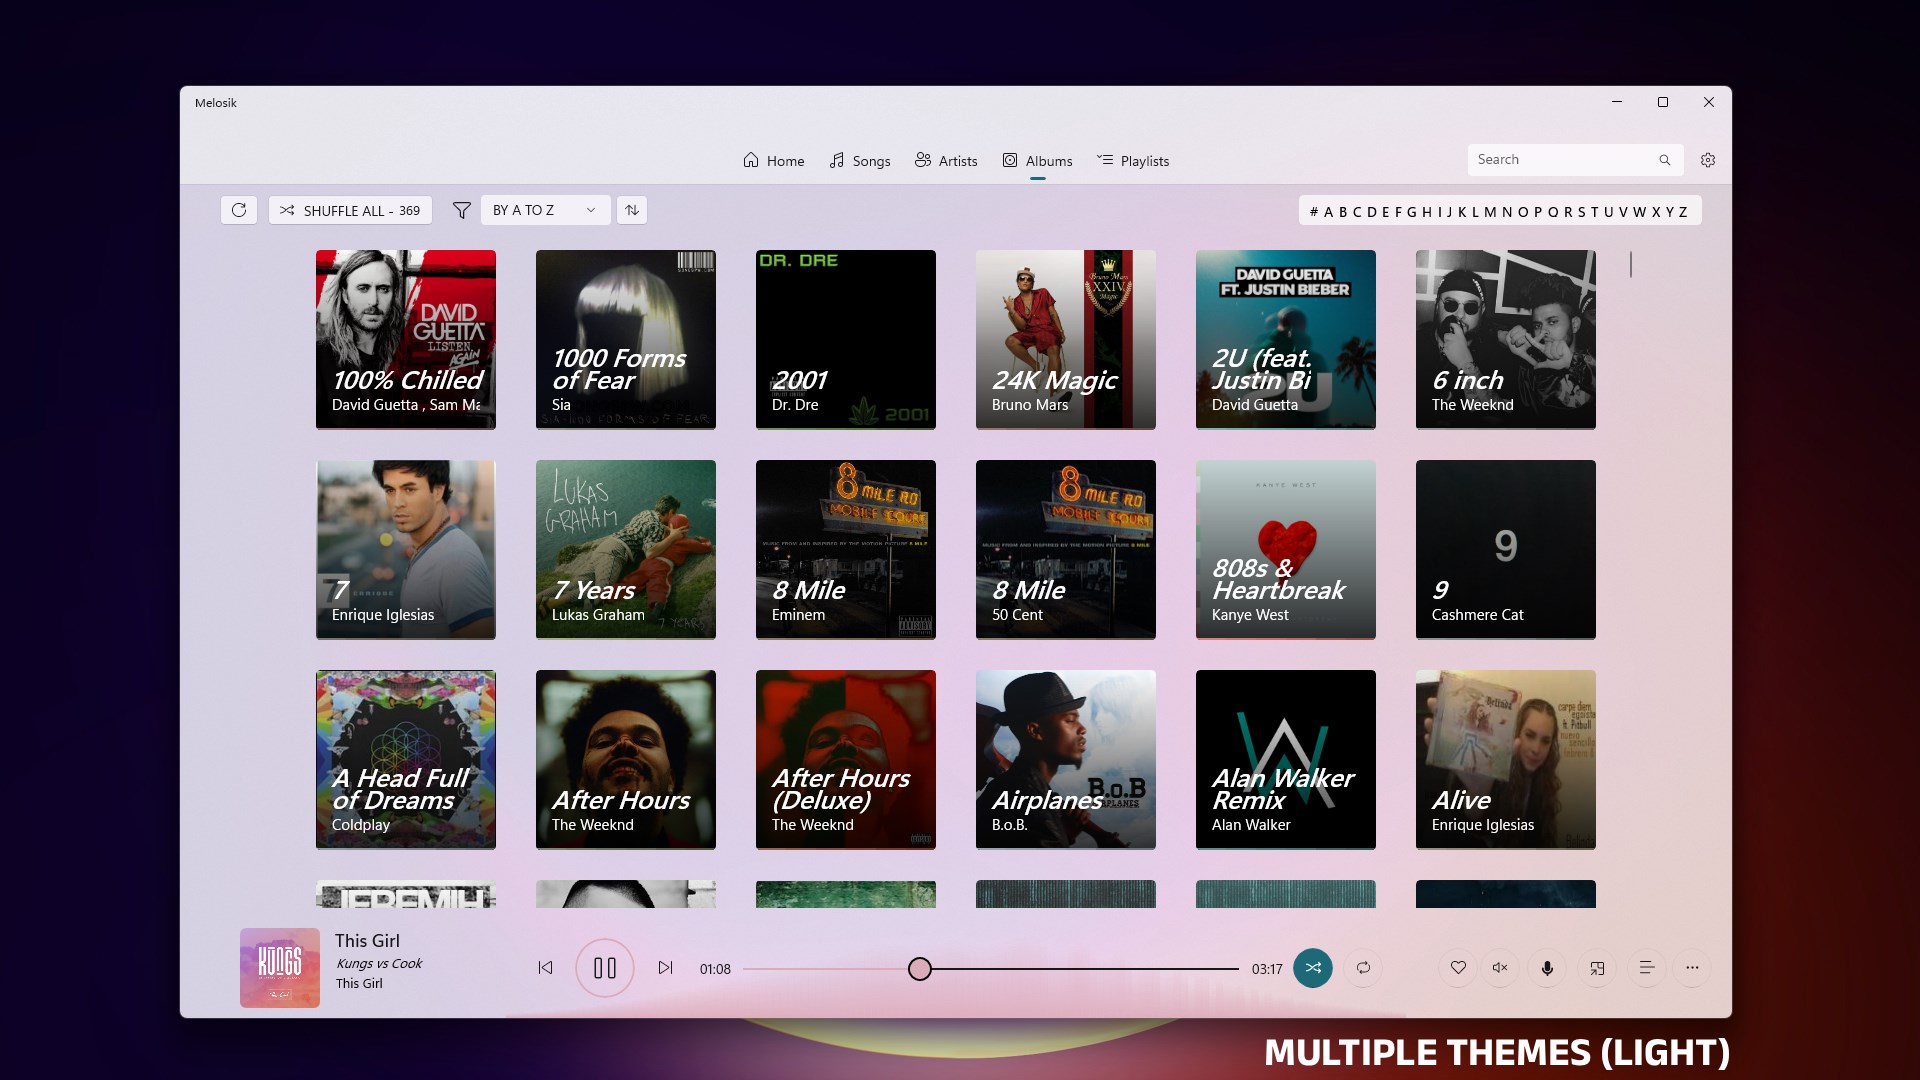Toggle repeat mode button

(x=1363, y=968)
